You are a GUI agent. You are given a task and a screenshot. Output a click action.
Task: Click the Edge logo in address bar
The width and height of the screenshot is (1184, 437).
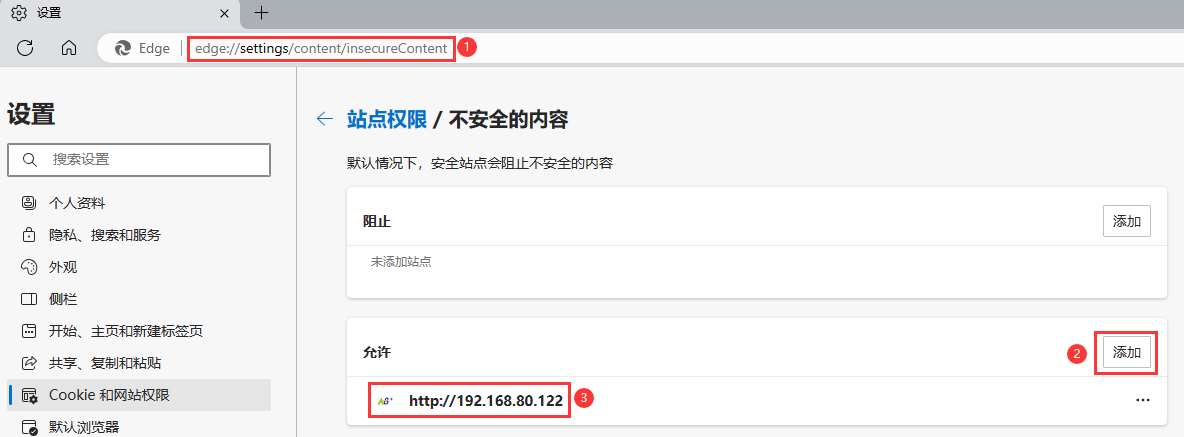coord(123,48)
